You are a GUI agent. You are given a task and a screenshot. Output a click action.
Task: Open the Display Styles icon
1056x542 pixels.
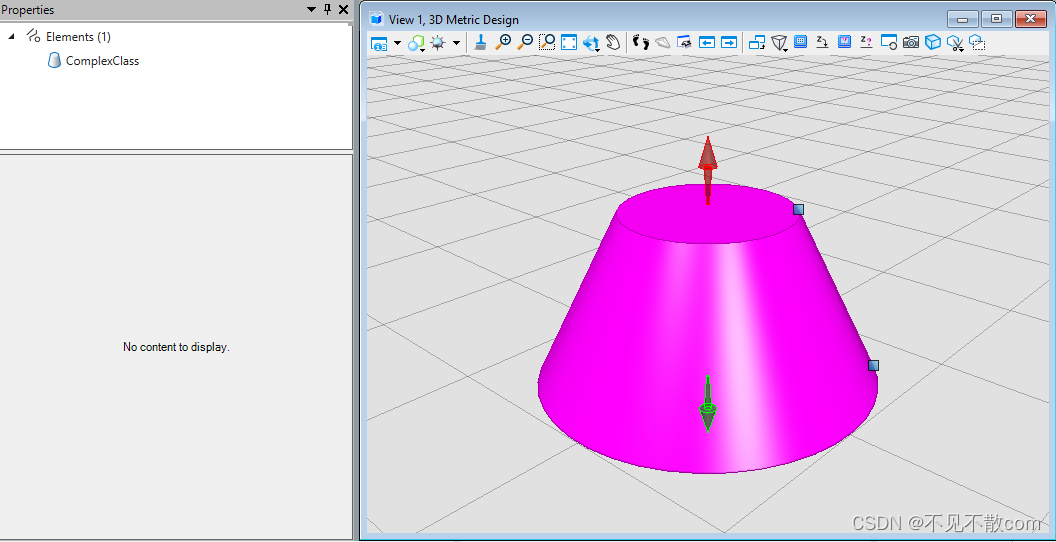coord(416,43)
